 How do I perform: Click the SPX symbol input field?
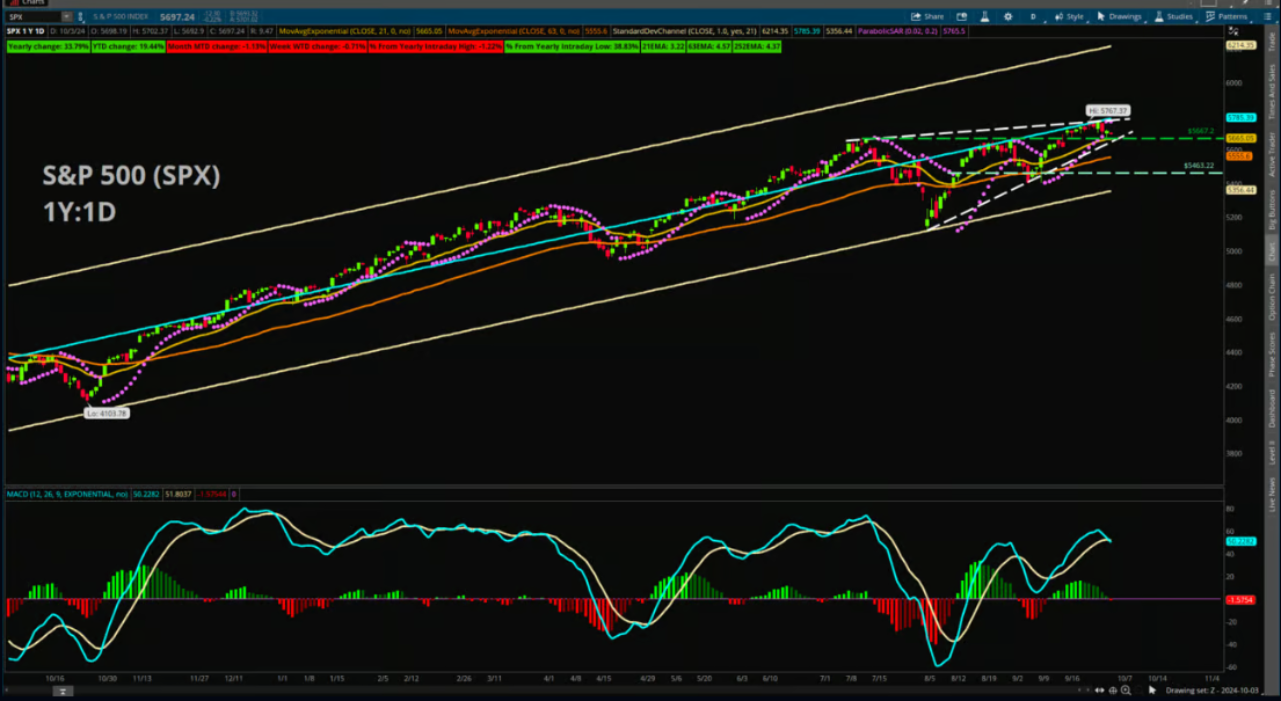[32, 17]
